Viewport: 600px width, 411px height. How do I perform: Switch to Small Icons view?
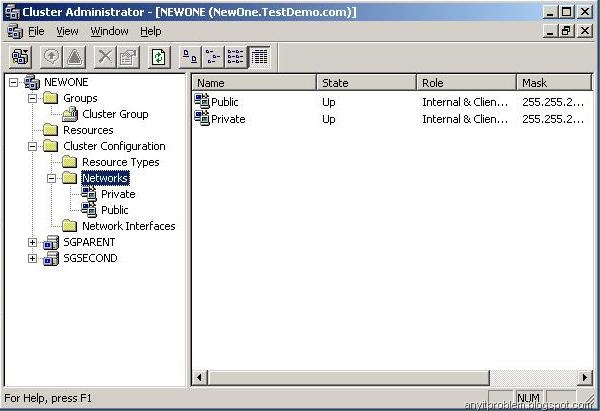213,57
